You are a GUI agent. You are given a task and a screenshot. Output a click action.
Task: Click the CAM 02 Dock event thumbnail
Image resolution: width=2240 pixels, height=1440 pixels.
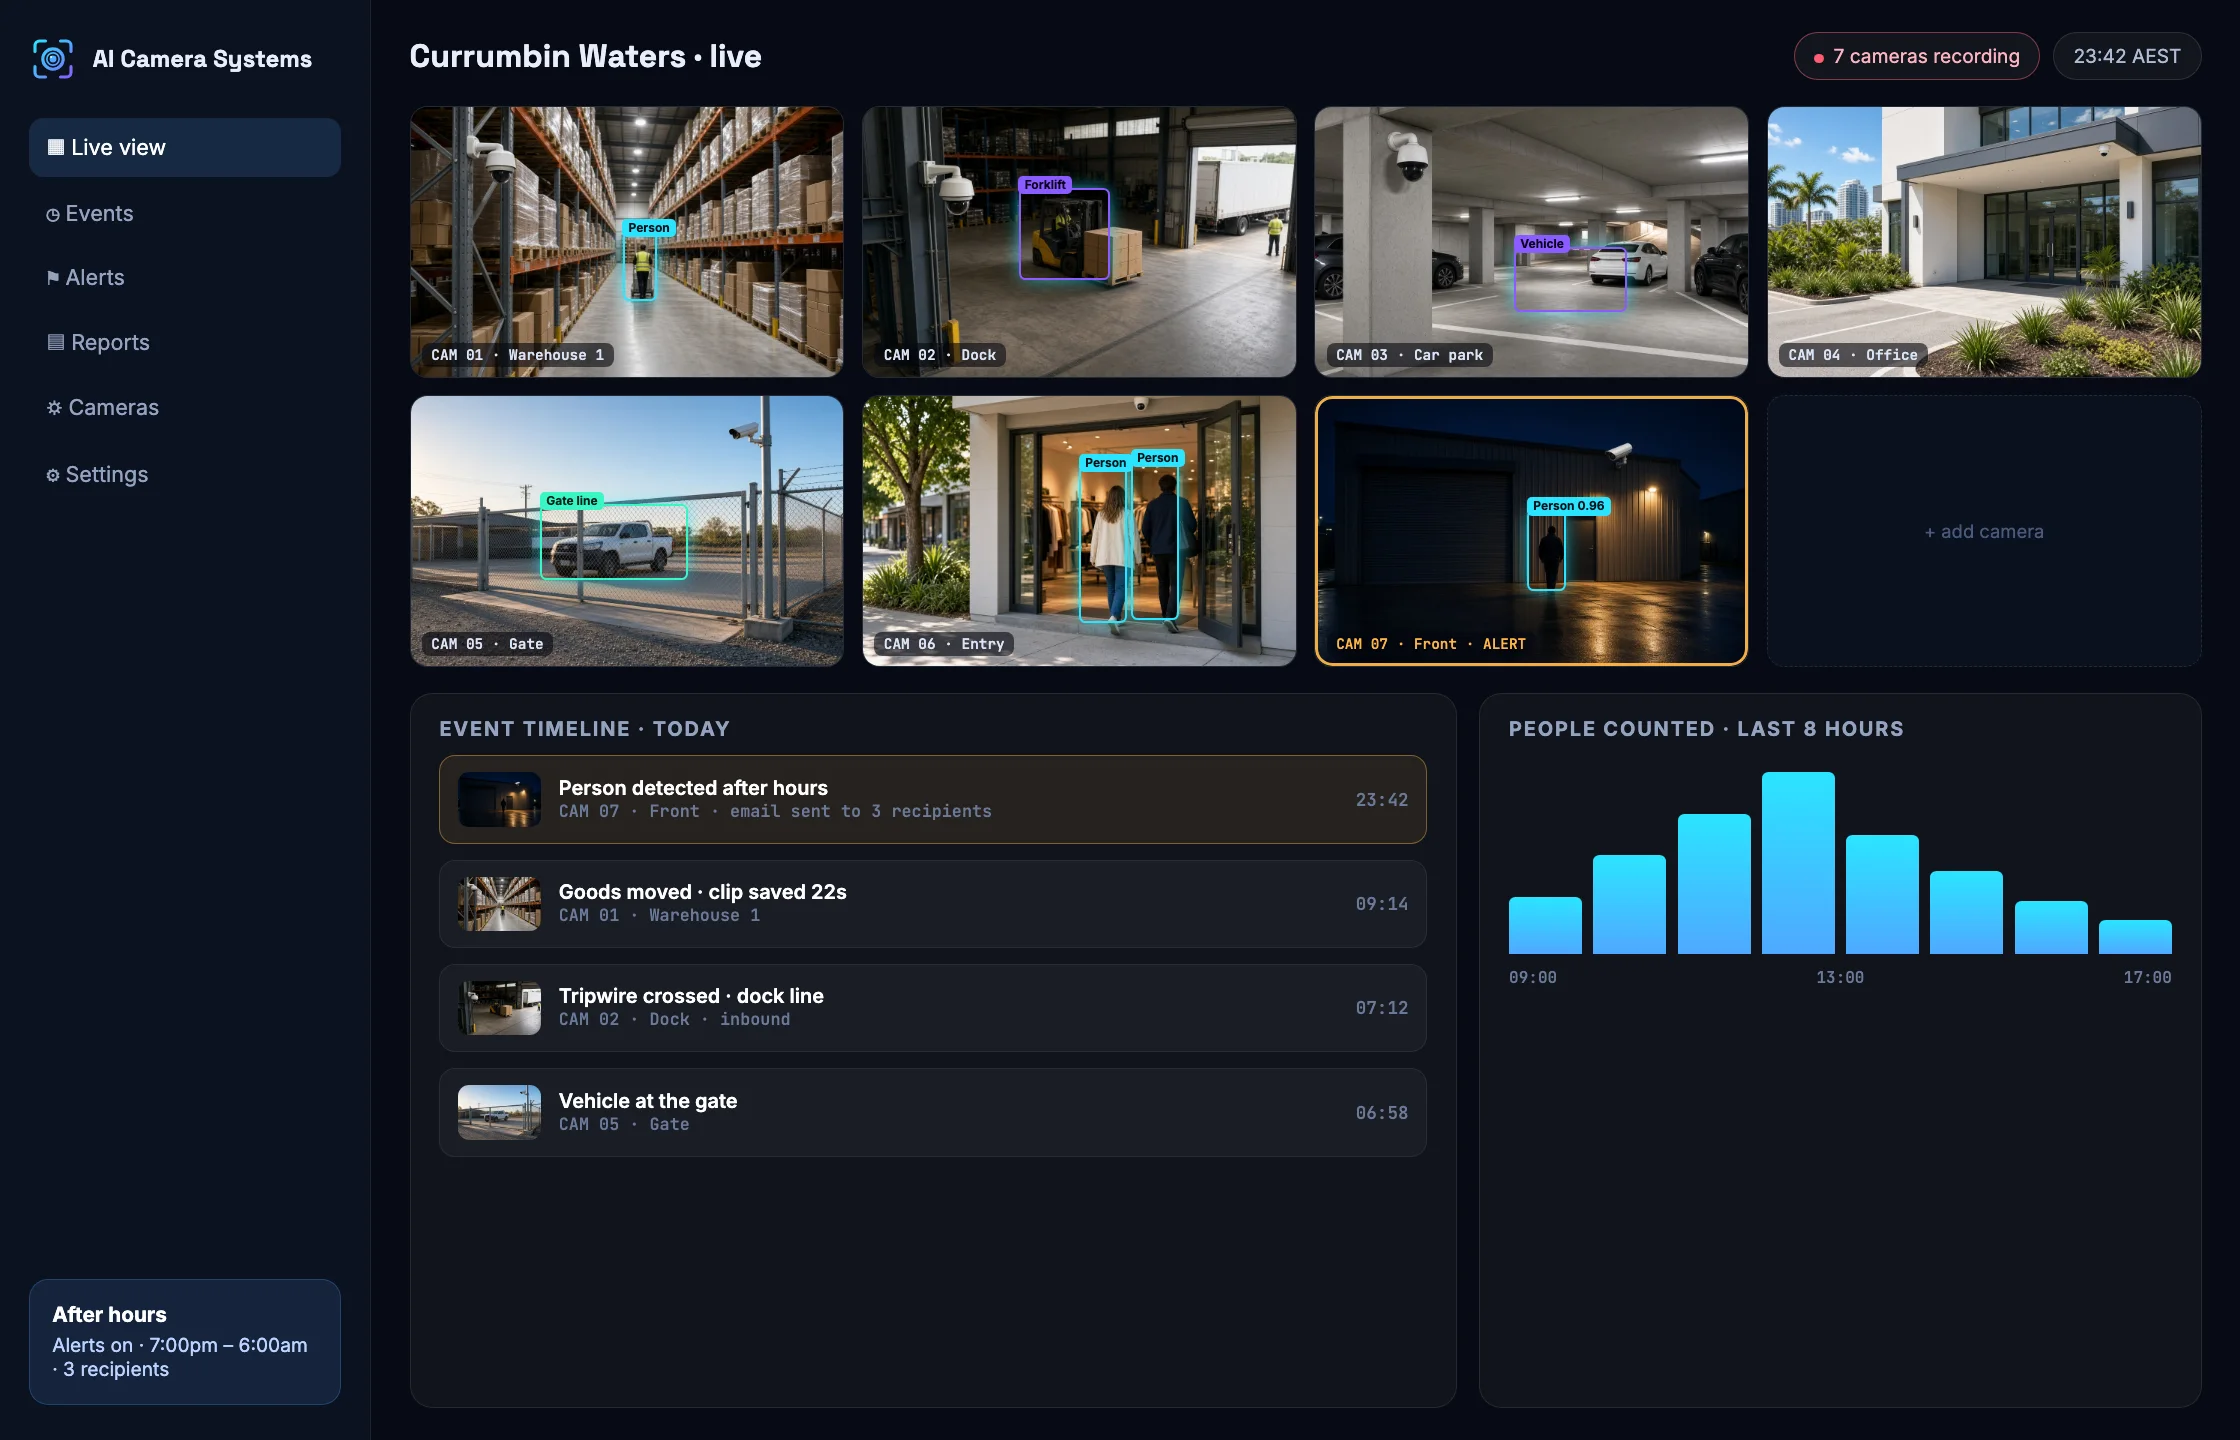[x=499, y=1008]
